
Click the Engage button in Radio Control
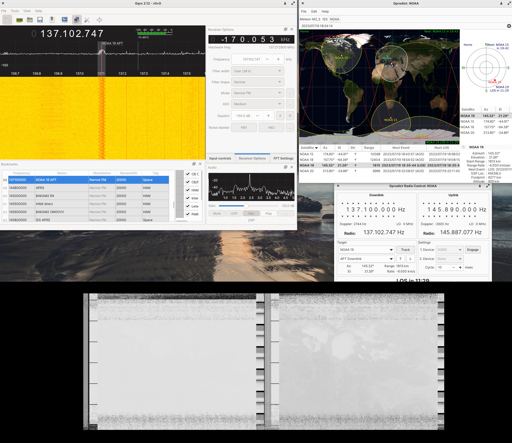(473, 250)
